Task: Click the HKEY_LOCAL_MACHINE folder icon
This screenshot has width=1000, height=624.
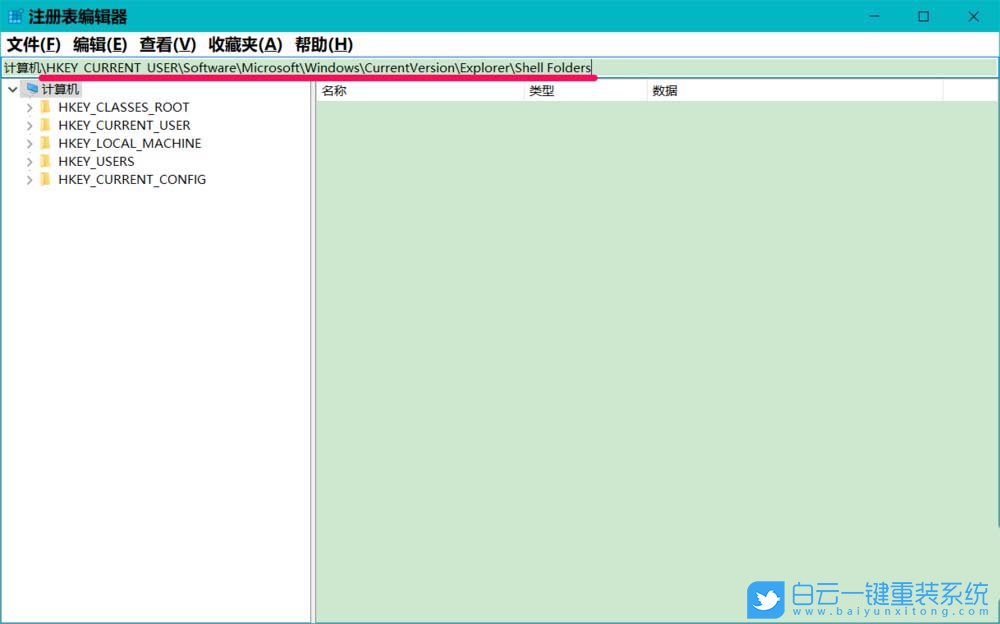Action: click(x=46, y=143)
